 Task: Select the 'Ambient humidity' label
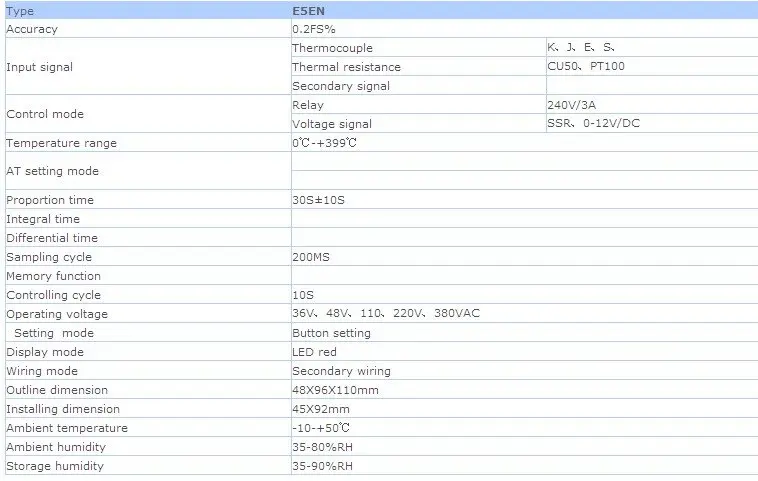pos(56,447)
